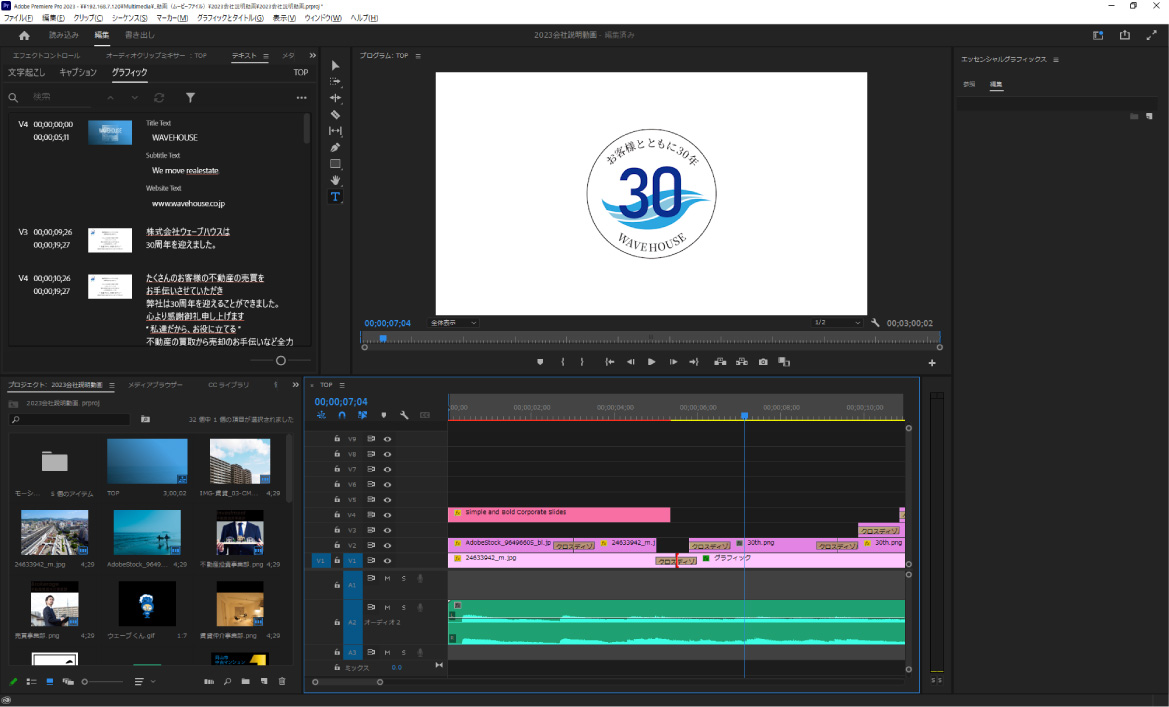1169x707 pixels.
Task: Switch Project panel to list view
Action: tap(31, 682)
